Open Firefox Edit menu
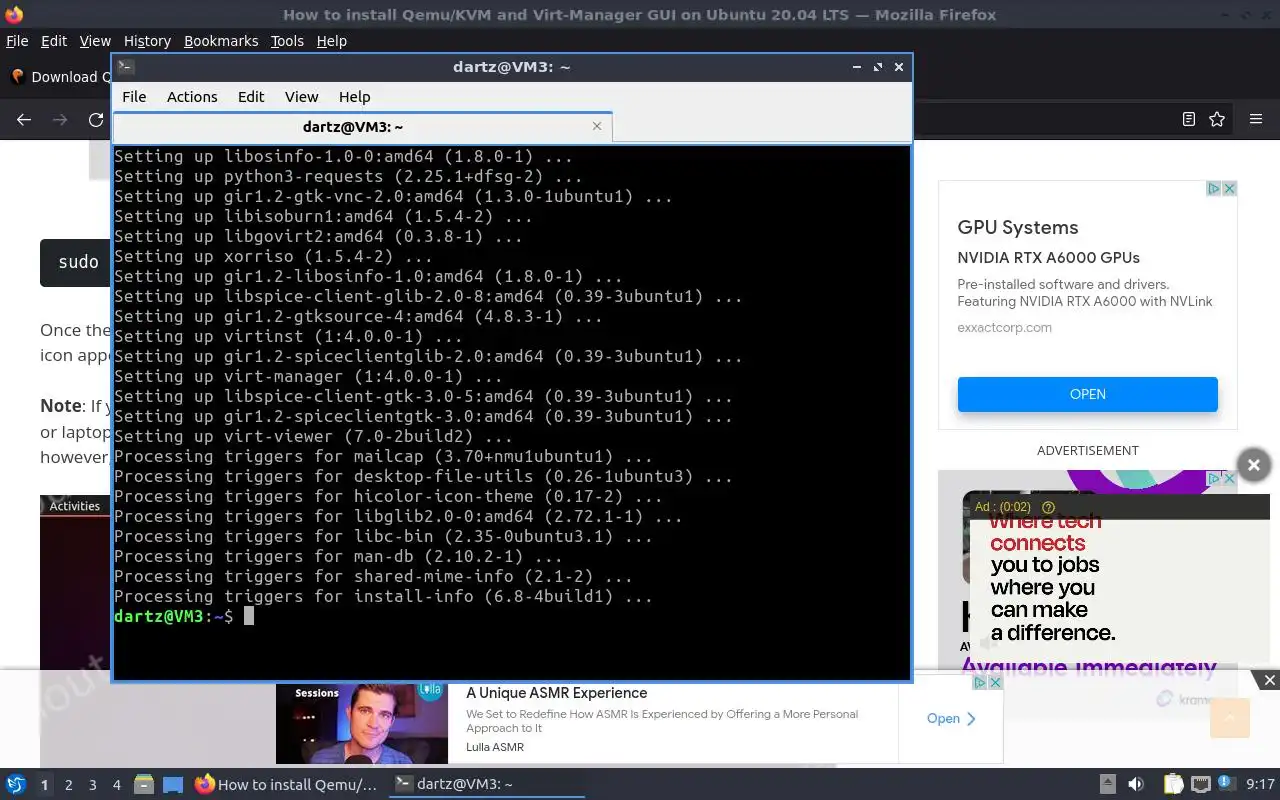Screen dimensions: 1280x800 (54, 41)
